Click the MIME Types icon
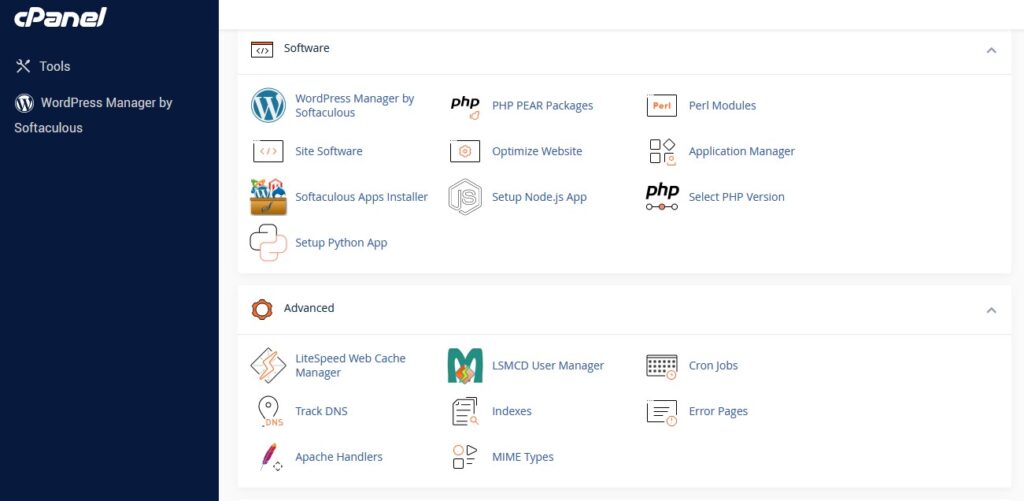Viewport: 1024px width, 501px height. 465,457
